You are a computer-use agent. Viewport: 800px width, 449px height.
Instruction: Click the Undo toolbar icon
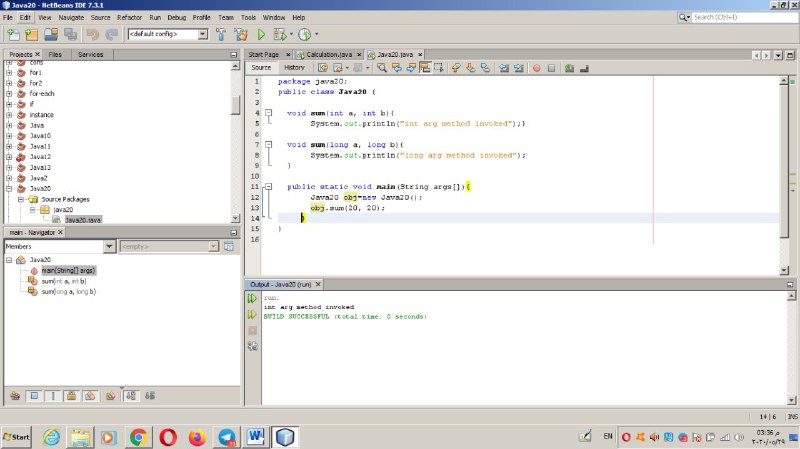point(92,34)
